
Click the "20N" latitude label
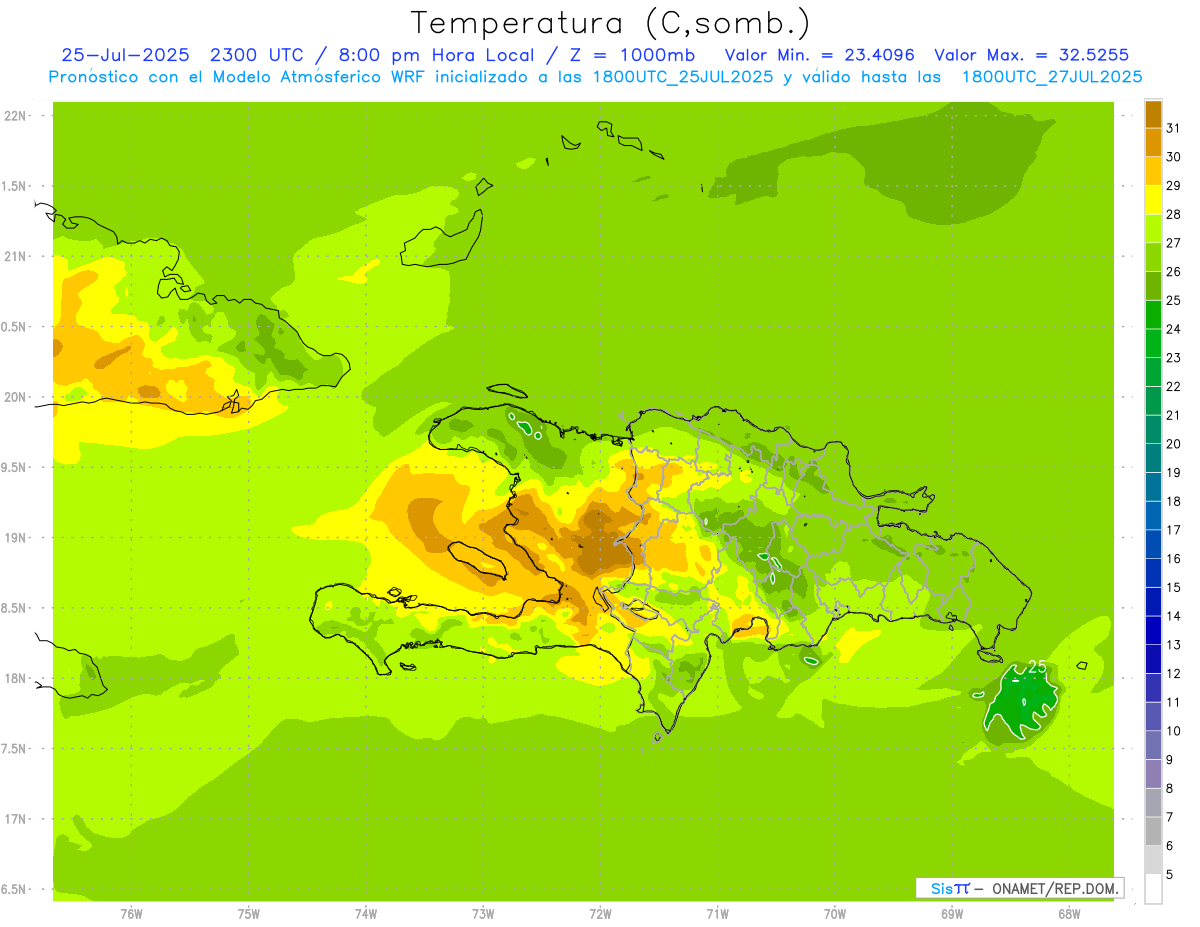click(17, 397)
